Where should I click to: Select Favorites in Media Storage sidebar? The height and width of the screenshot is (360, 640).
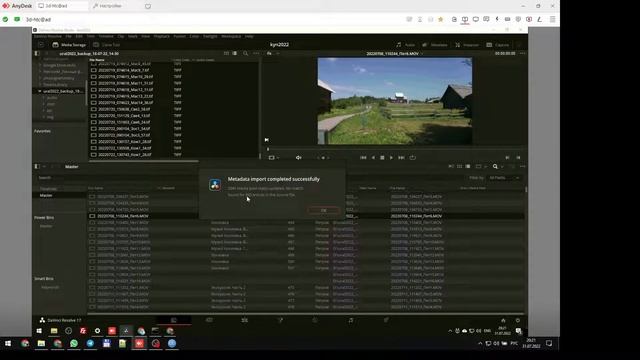(x=42, y=131)
